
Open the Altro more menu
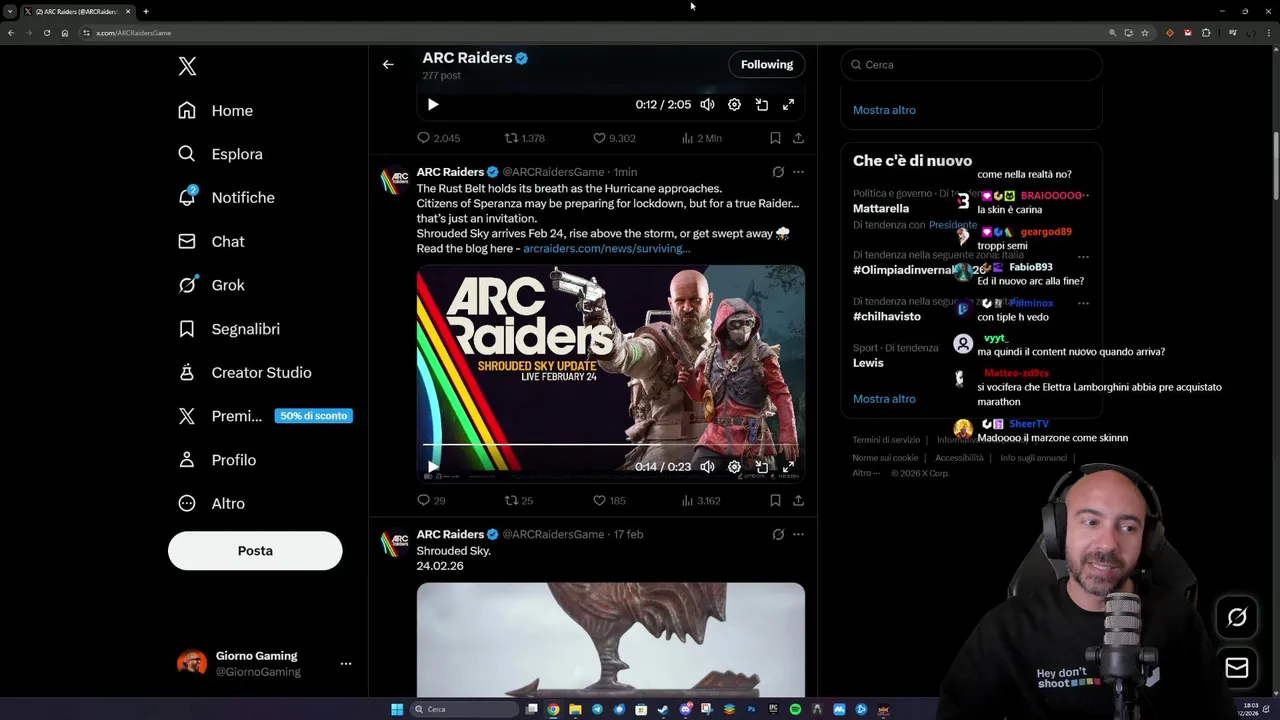pyautogui.click(x=211, y=503)
